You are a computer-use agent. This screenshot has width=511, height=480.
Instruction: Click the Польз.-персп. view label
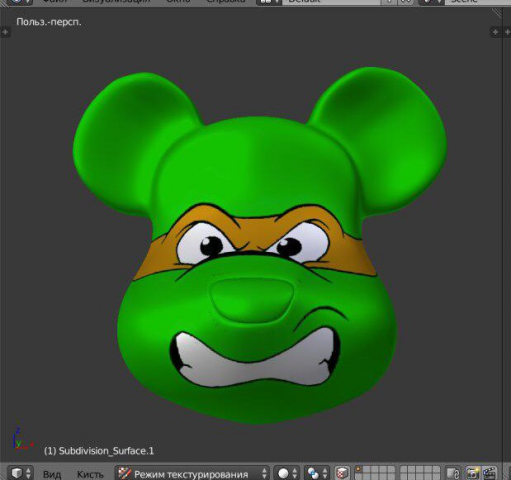pos(49,22)
